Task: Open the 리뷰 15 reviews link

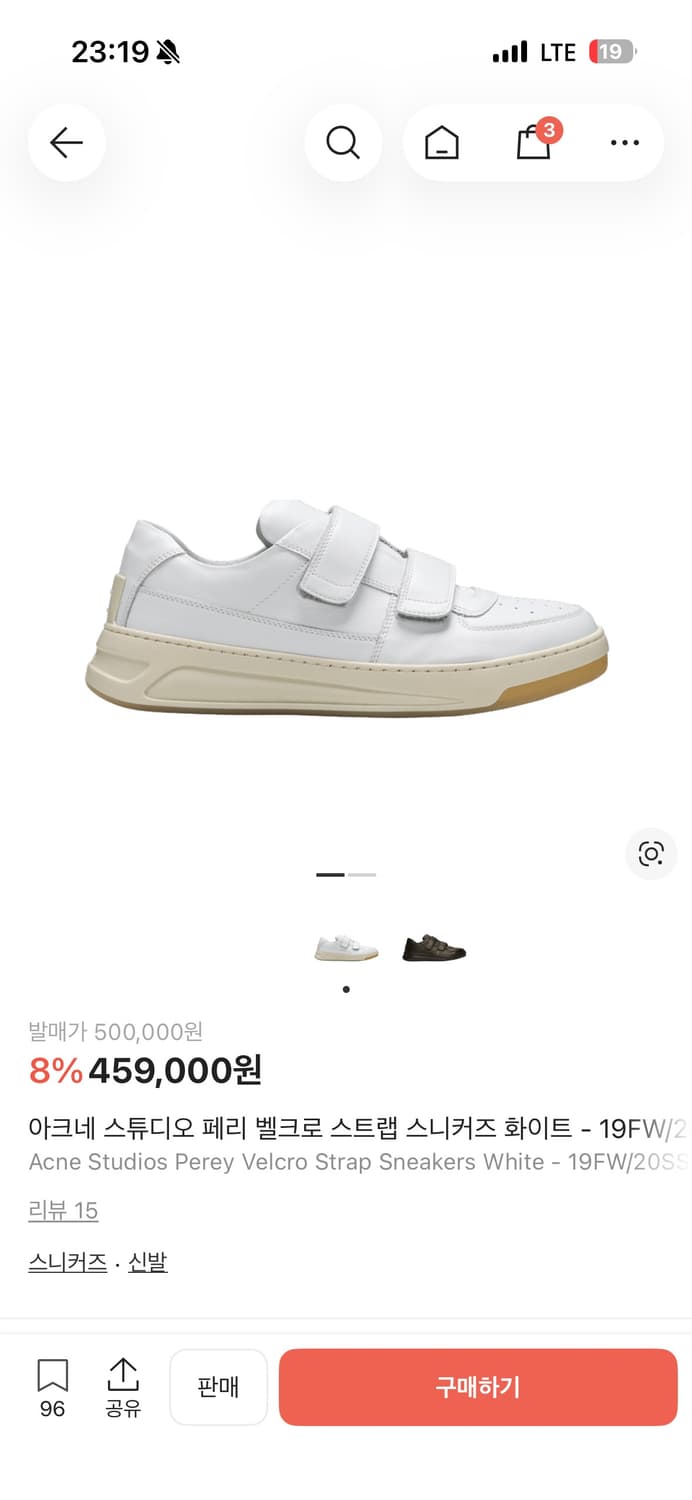Action: click(x=63, y=1211)
